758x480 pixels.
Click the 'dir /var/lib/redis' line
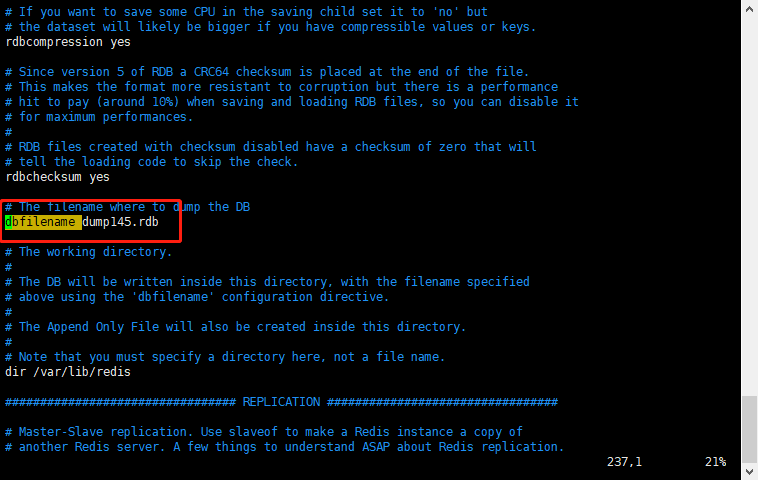coord(68,372)
